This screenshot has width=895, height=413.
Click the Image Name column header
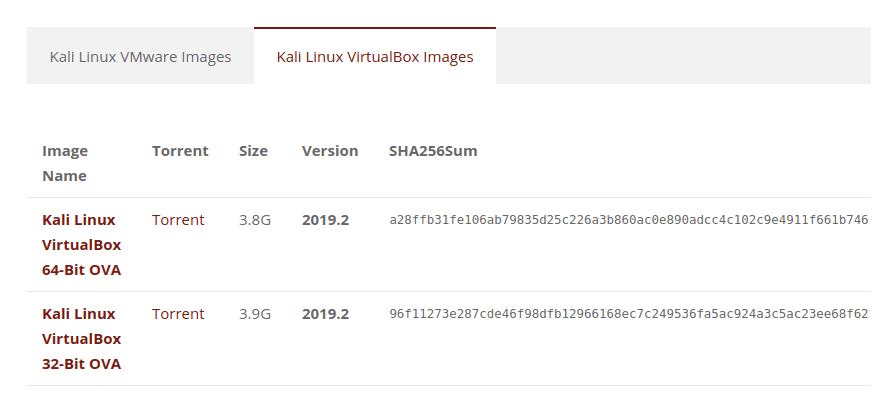65,163
